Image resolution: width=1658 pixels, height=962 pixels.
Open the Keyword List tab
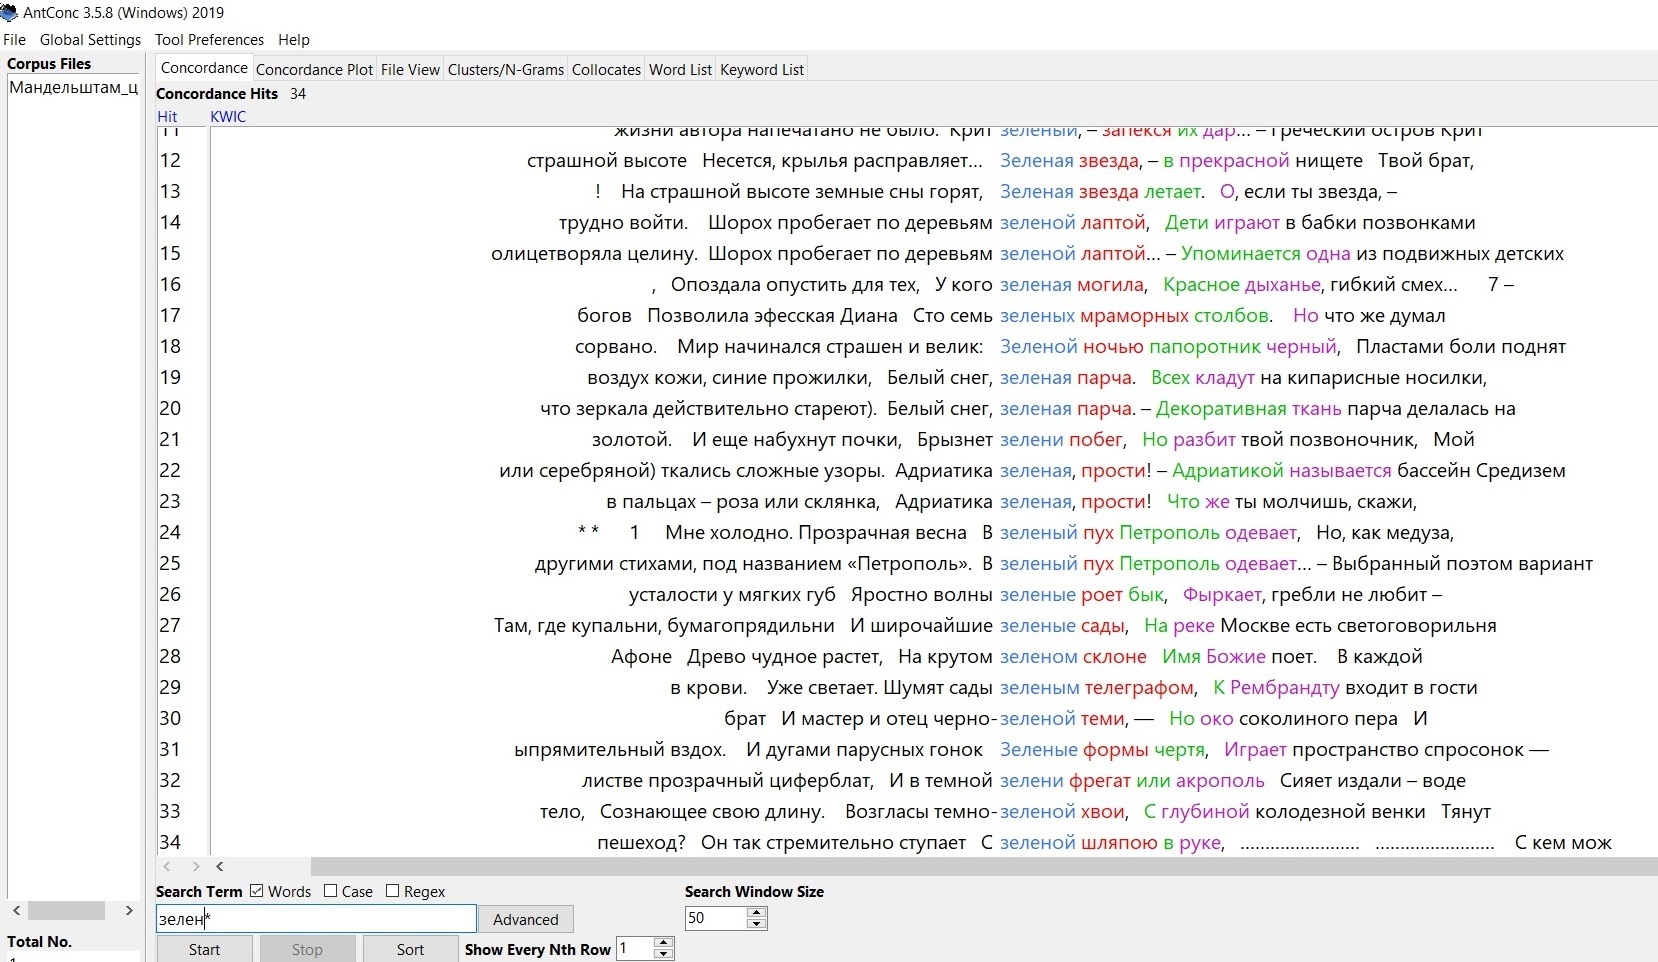(x=762, y=70)
